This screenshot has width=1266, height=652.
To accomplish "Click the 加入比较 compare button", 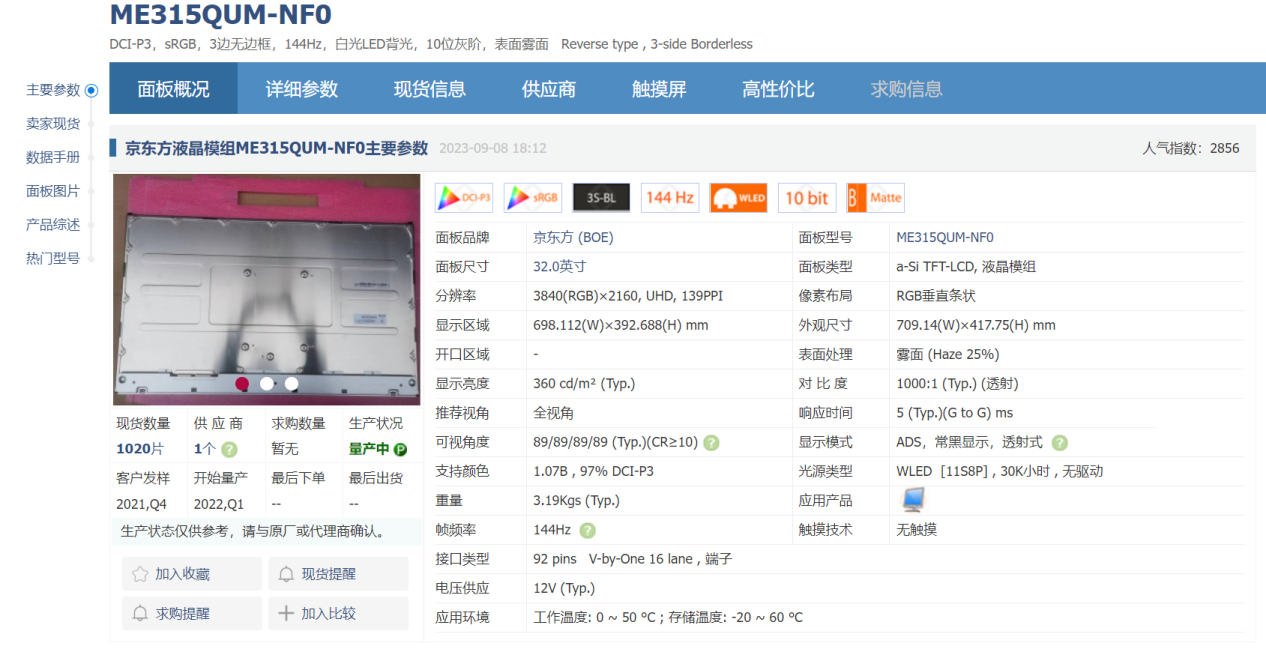I will click(x=338, y=613).
